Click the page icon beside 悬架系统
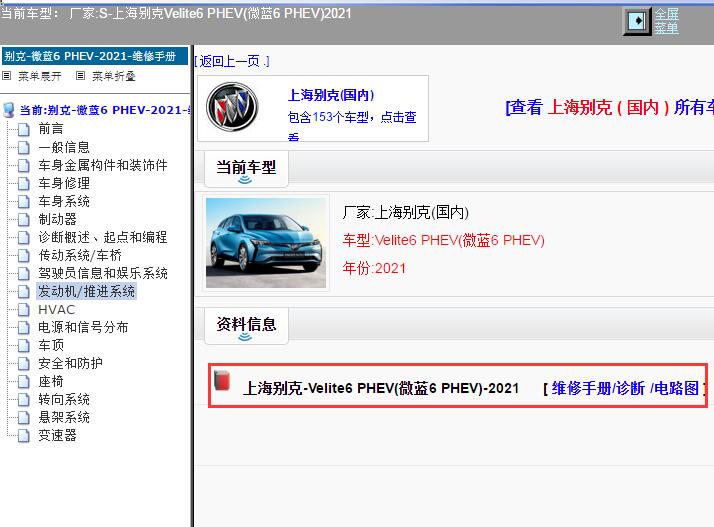Image resolution: width=714 pixels, height=527 pixels. tap(24, 418)
